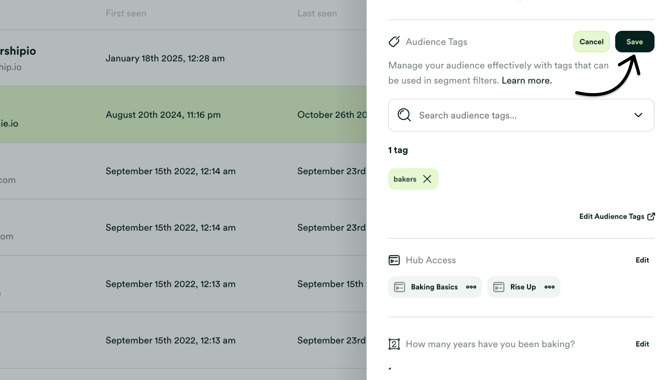Open Edit Audience Tags external link icon
The image size is (670, 380).
(x=651, y=216)
